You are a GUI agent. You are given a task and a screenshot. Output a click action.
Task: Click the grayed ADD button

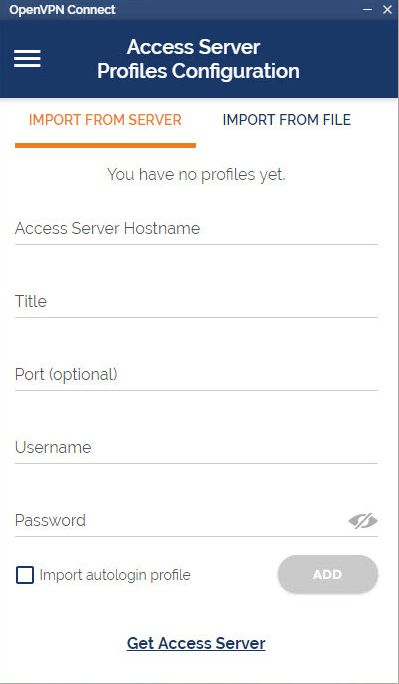point(327,575)
